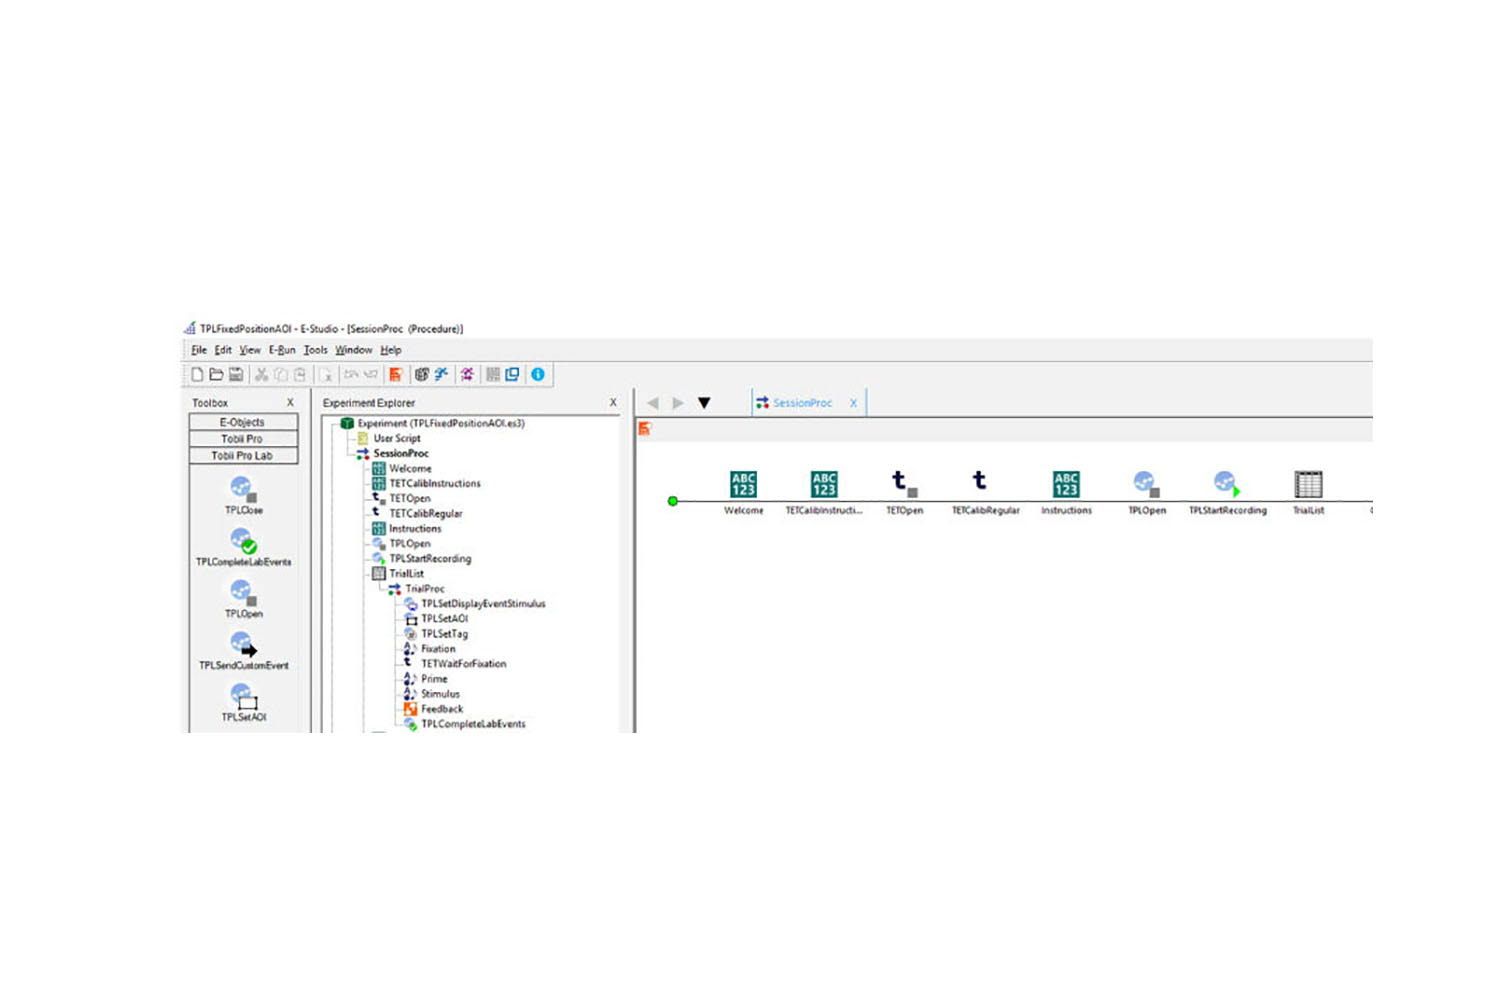
Task: Click the Paste toolbar icon
Action: (299, 374)
